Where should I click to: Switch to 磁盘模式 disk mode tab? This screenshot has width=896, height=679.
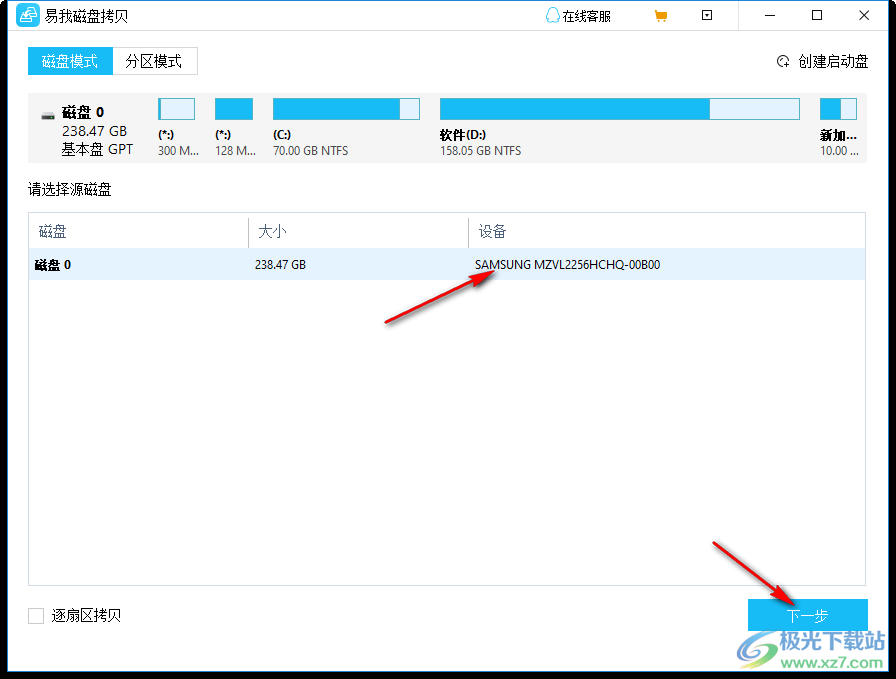pos(70,61)
